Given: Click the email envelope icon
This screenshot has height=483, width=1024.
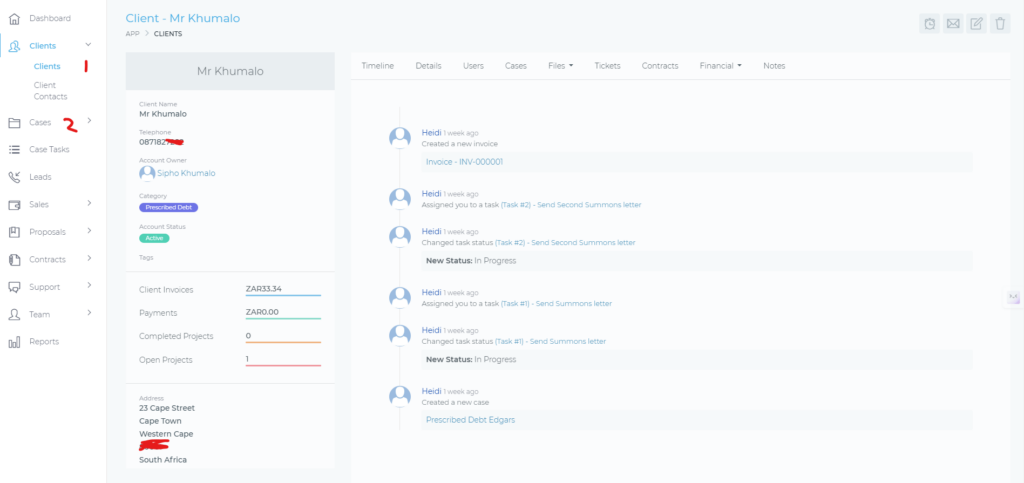Looking at the screenshot, I should point(953,23).
